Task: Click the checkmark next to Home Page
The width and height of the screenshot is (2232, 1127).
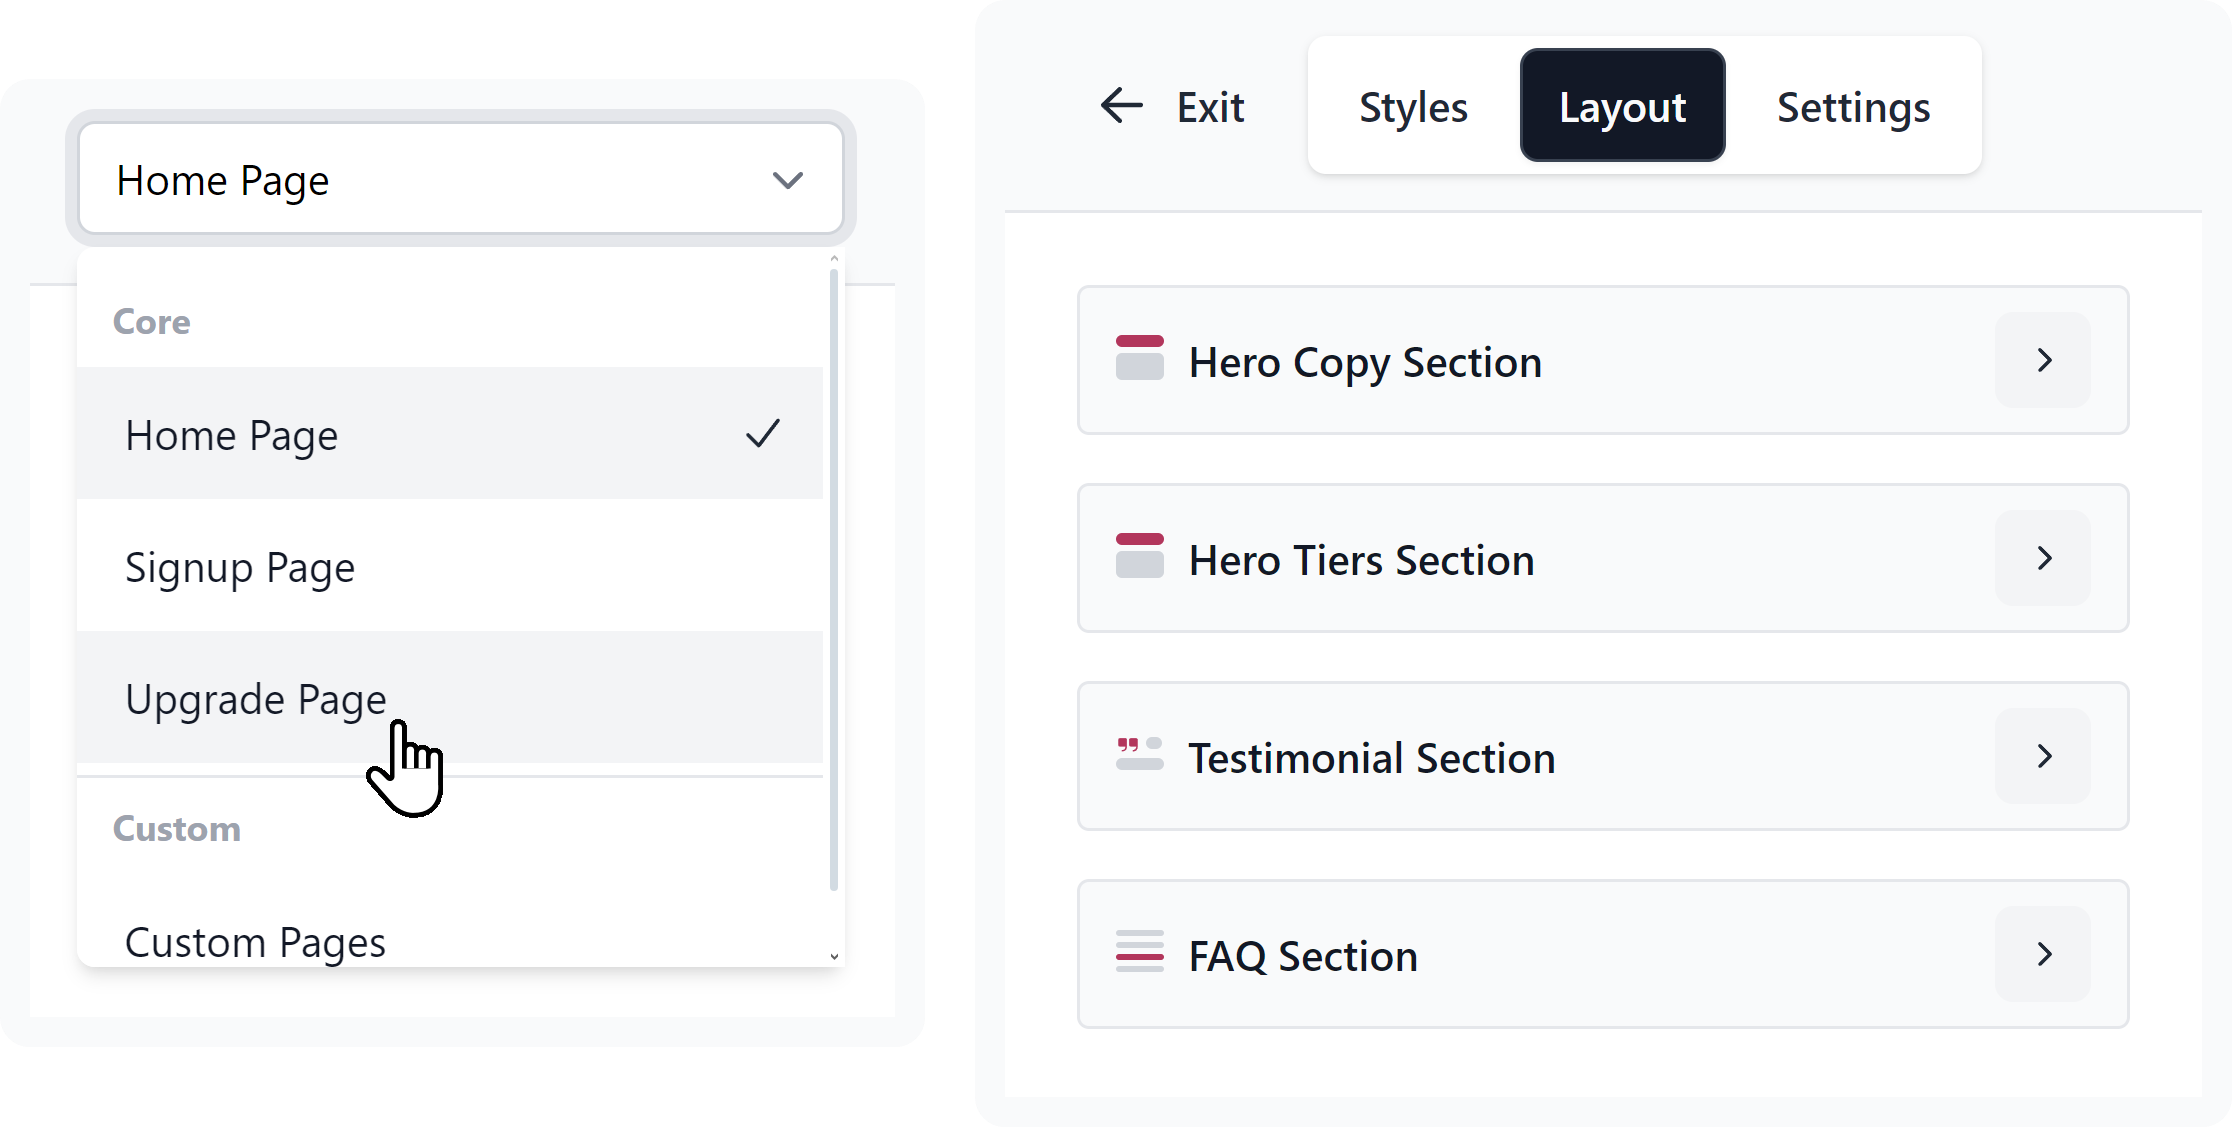Action: [x=762, y=434]
